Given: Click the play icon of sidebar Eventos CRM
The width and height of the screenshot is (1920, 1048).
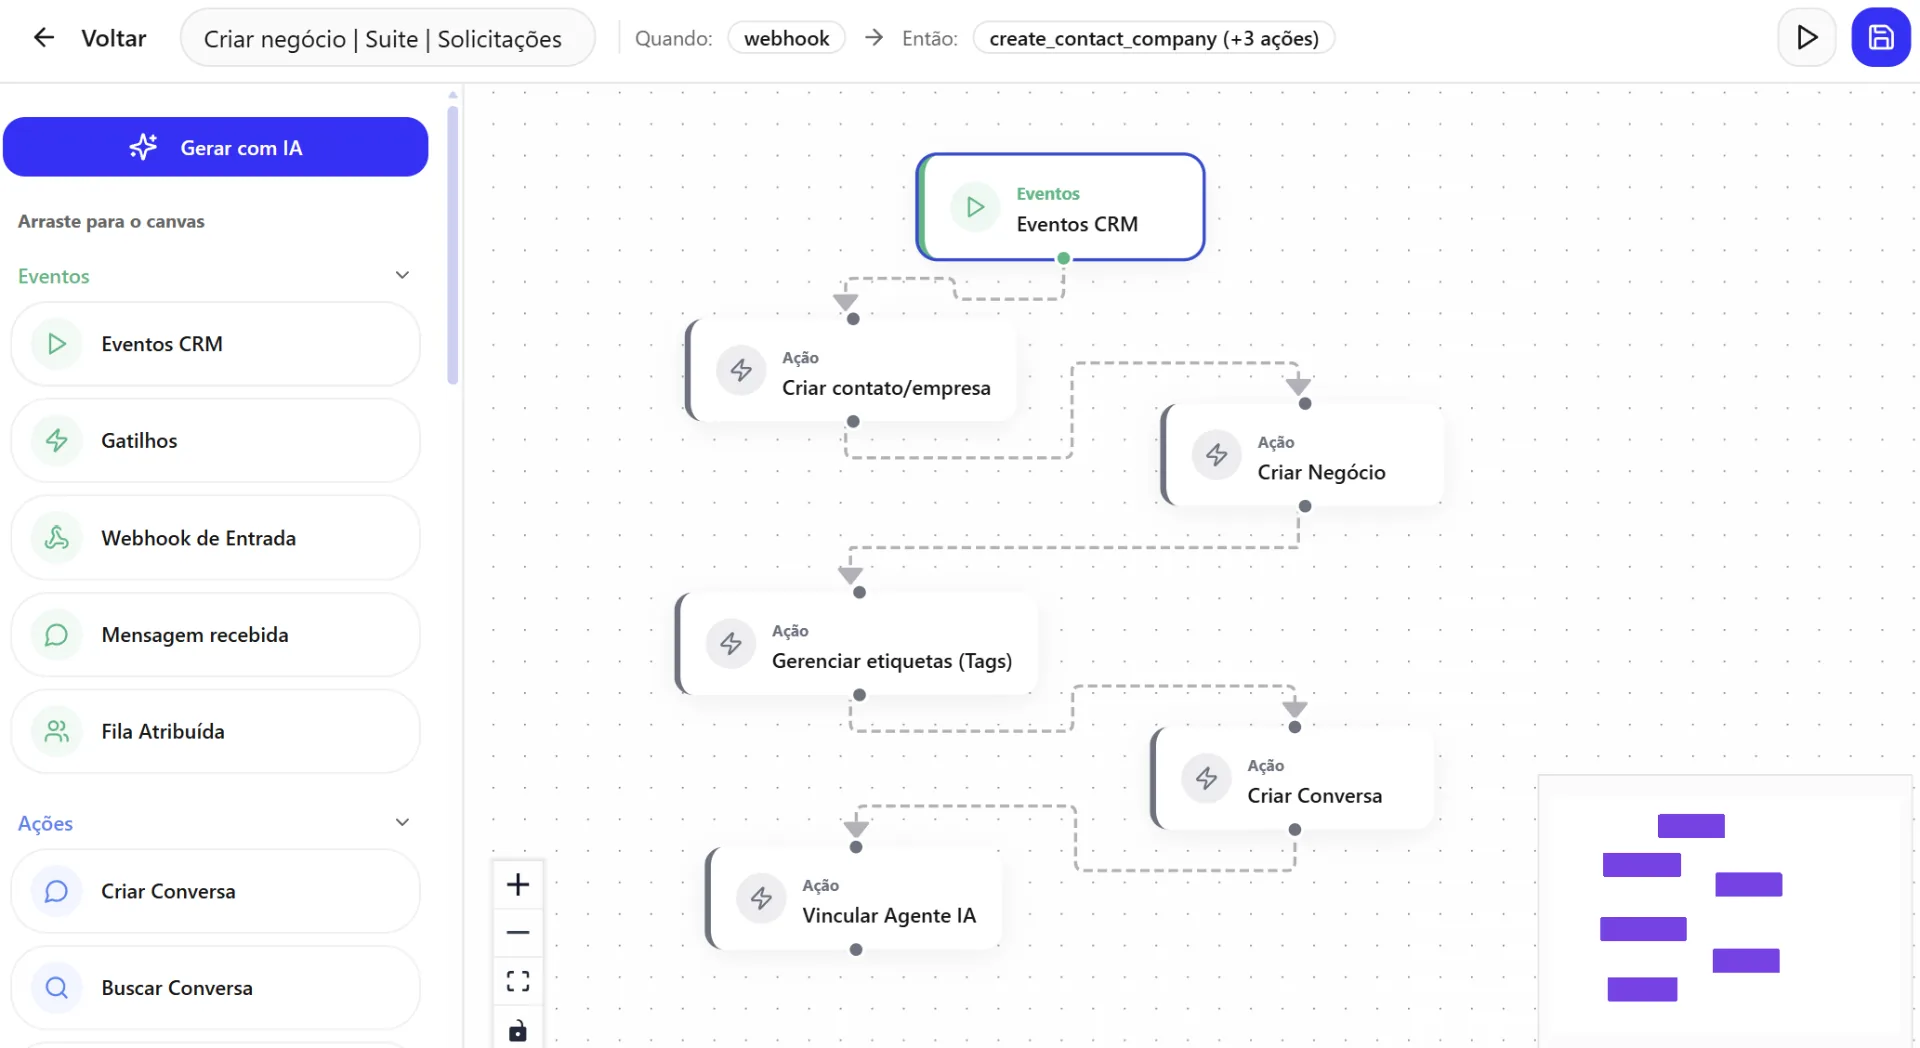Looking at the screenshot, I should point(57,344).
